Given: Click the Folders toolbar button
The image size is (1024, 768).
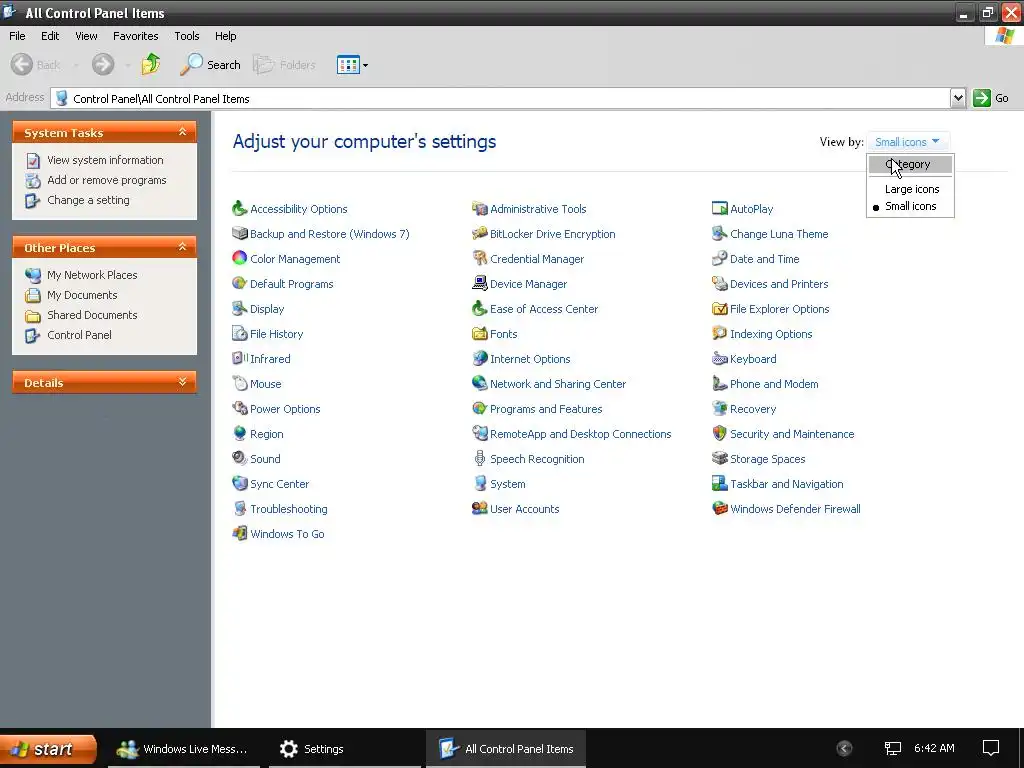Looking at the screenshot, I should (x=284, y=64).
